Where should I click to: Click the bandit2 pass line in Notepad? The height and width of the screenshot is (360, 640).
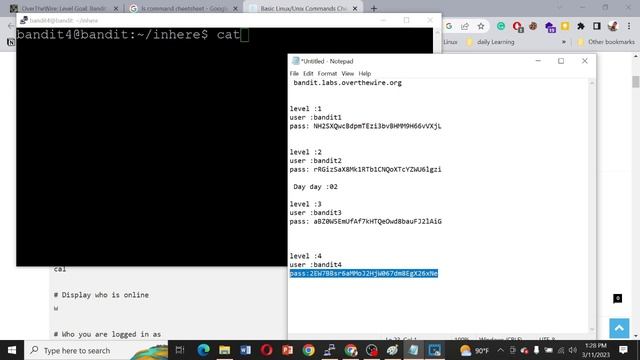click(365, 169)
